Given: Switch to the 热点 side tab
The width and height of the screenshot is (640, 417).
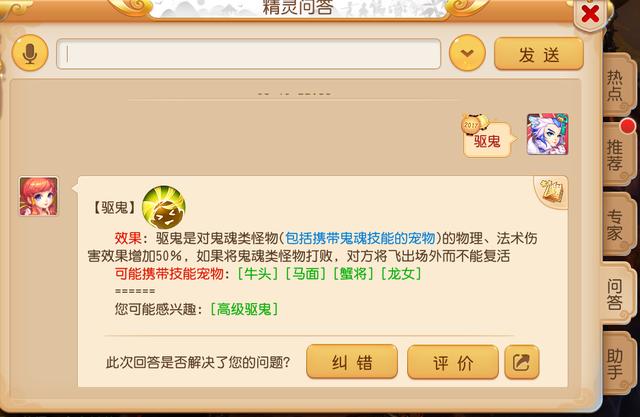Looking at the screenshot, I should [x=616, y=85].
